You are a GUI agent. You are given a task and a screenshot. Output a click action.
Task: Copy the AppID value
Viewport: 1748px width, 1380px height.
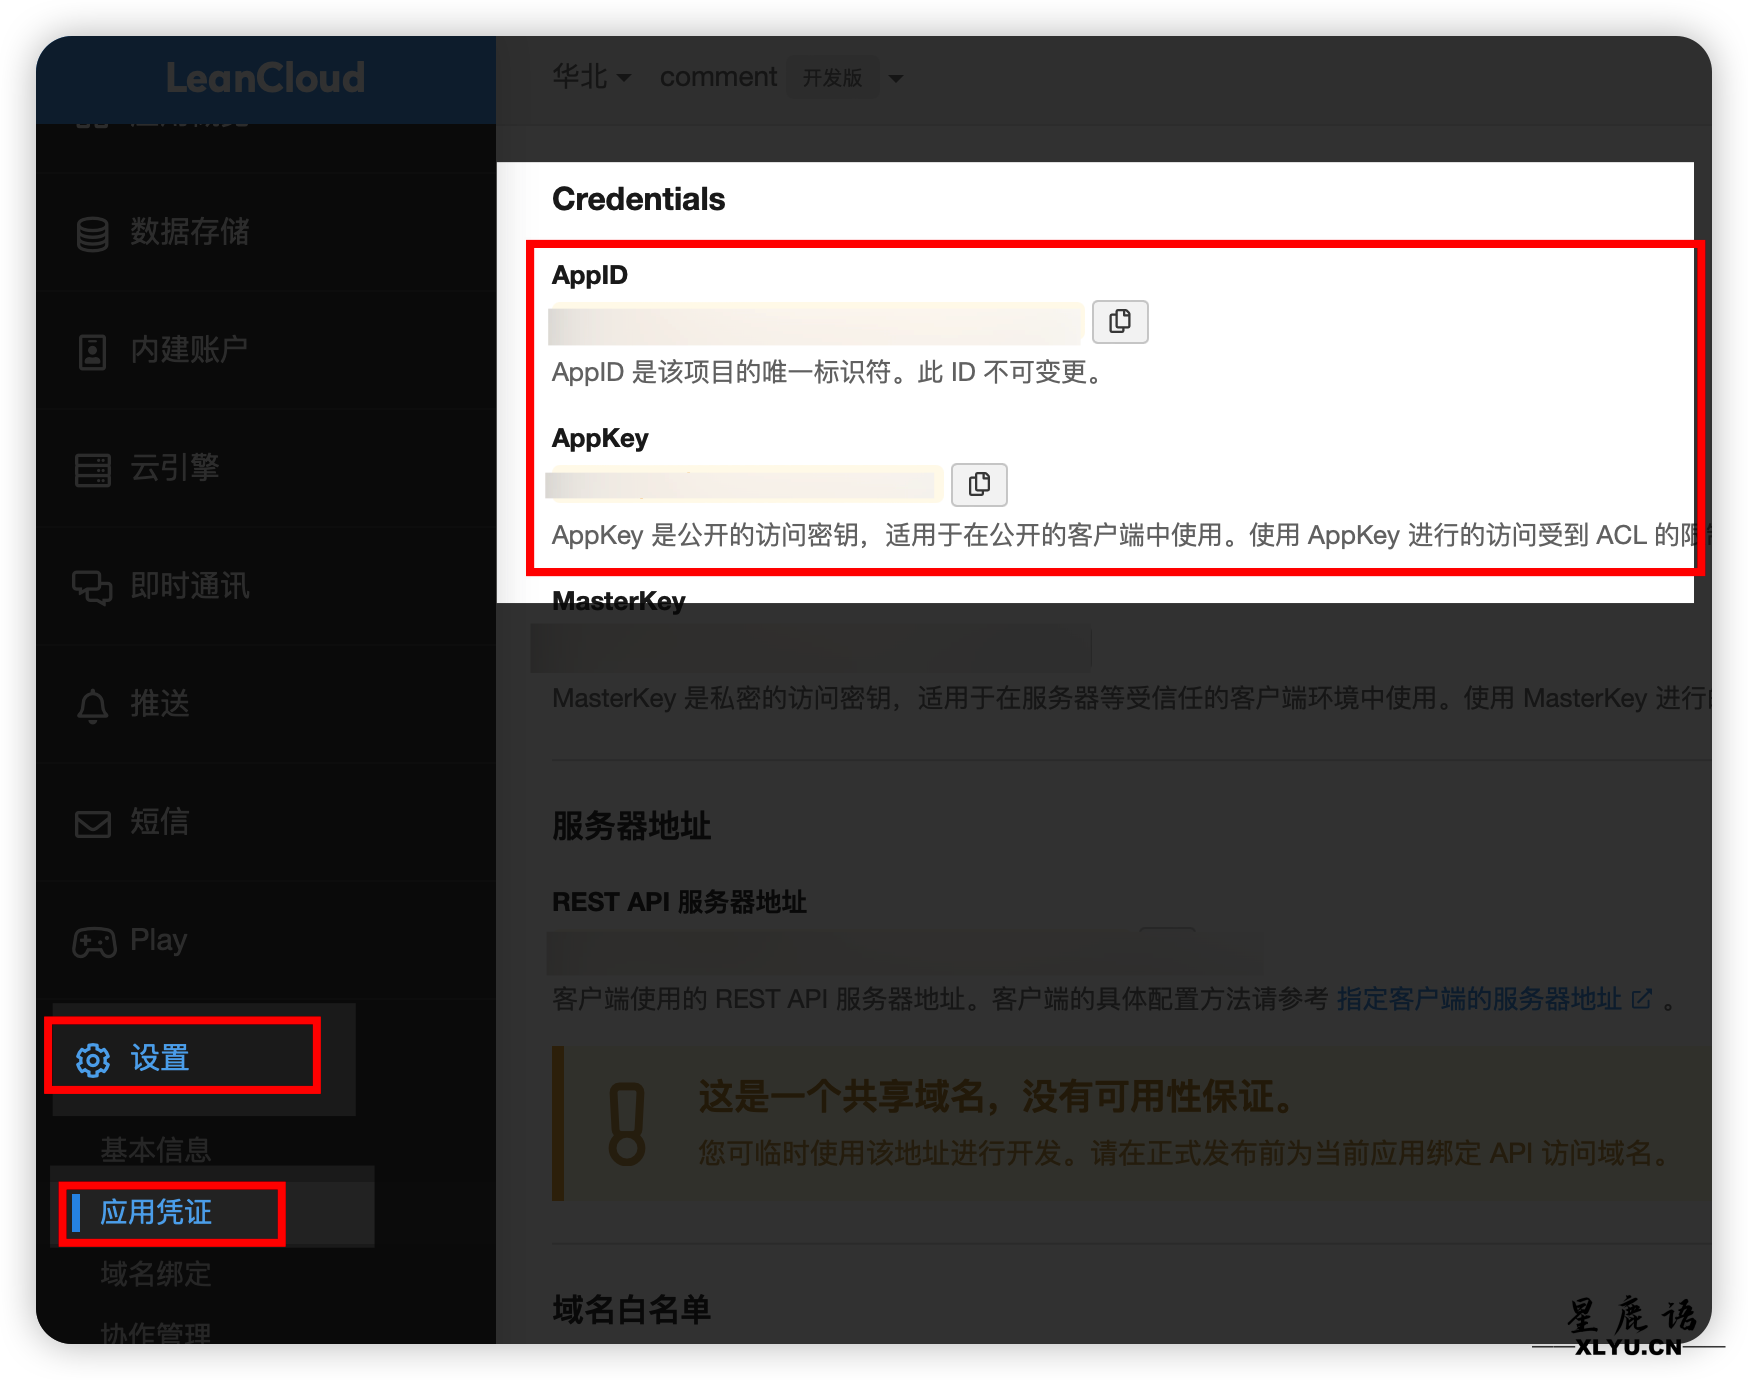(1119, 322)
